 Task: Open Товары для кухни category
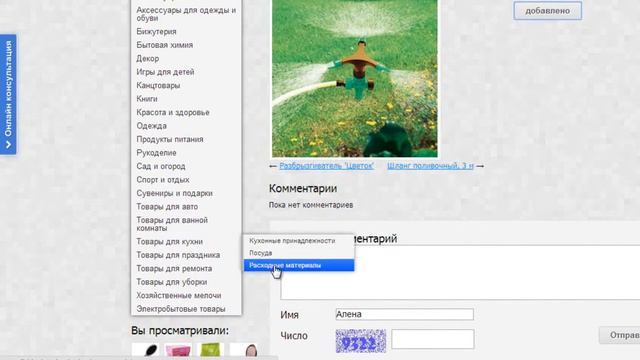tap(169, 242)
